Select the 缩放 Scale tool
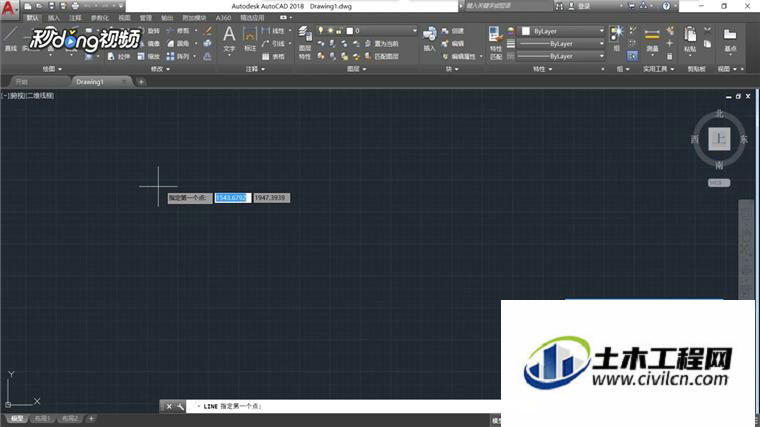Screen dimensions: 760x427 point(149,56)
